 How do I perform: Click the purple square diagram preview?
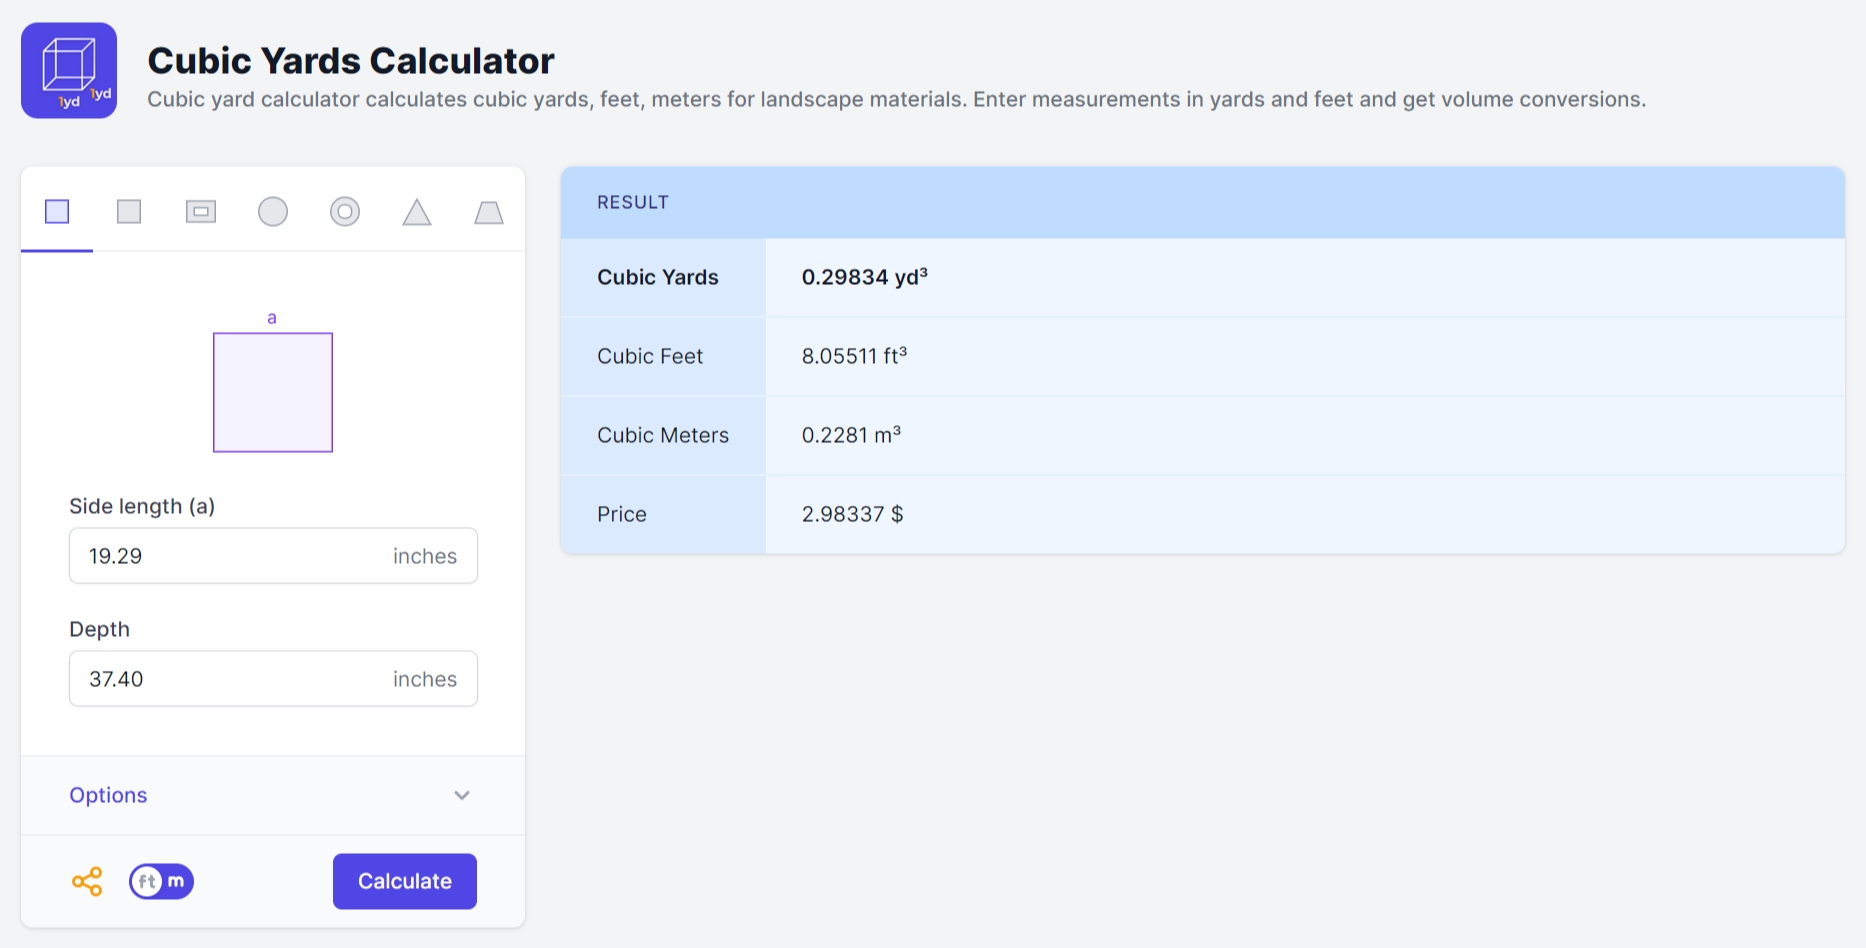point(273,392)
